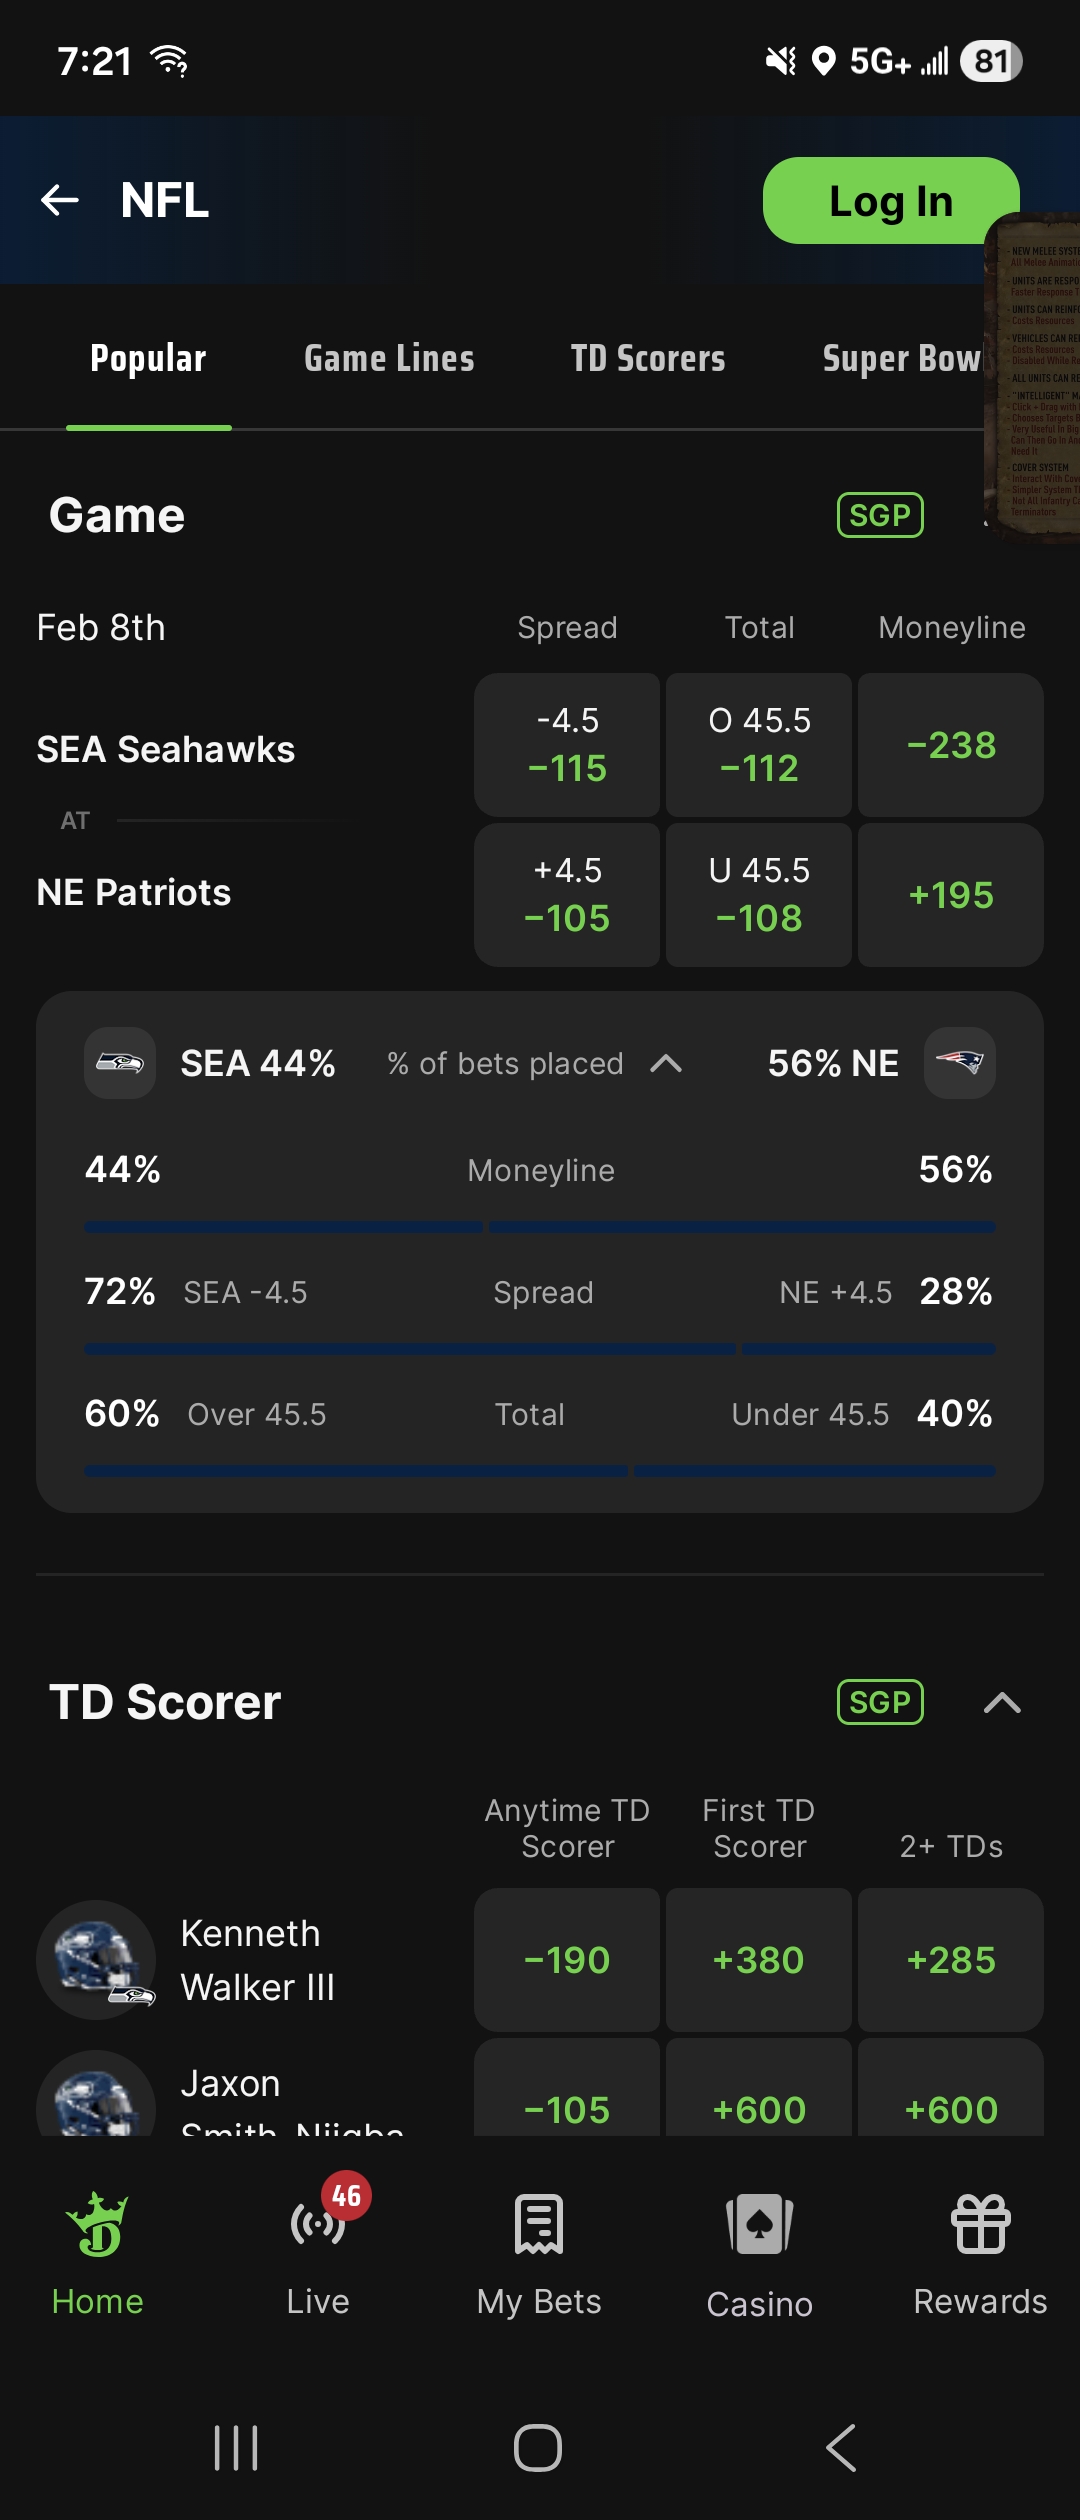Switch to the TD Scorers tab

648,358
